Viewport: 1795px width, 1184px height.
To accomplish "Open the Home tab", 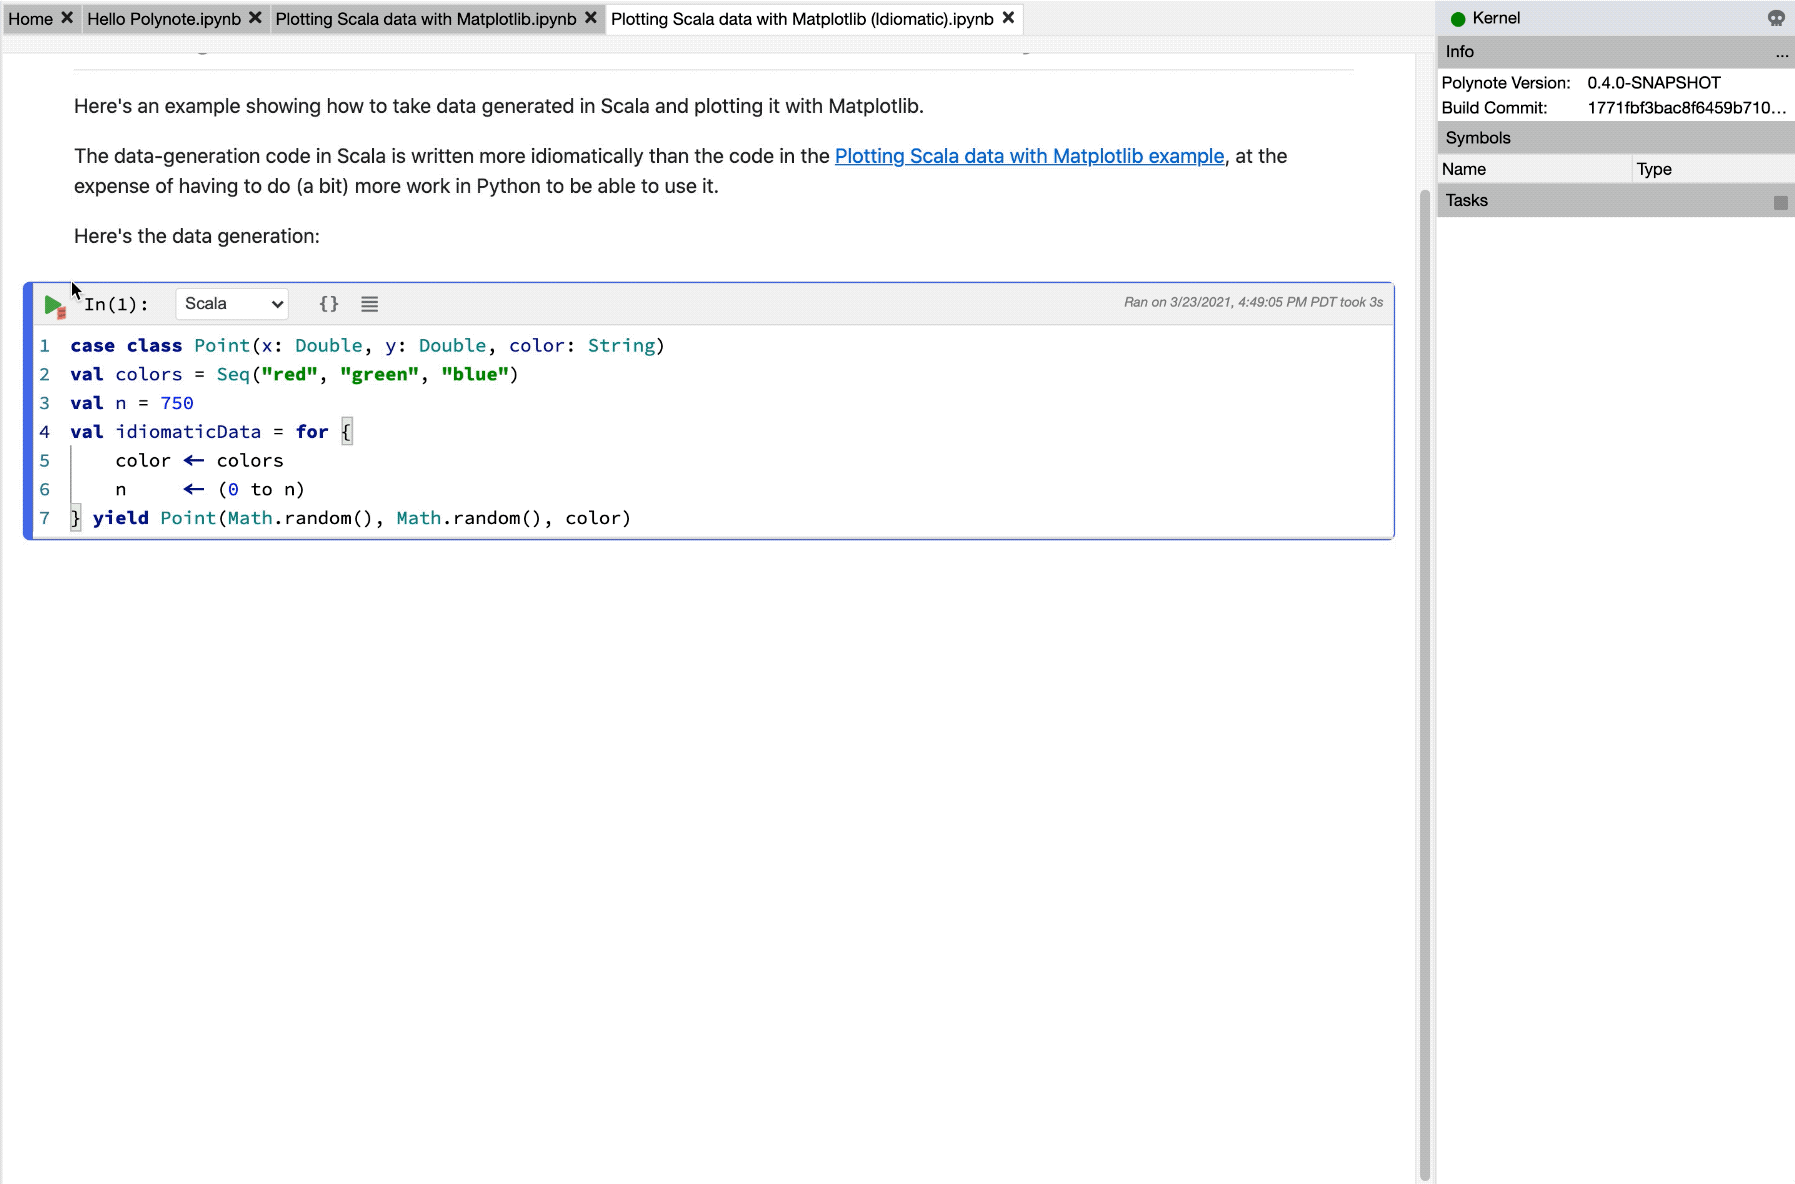I will click(29, 17).
